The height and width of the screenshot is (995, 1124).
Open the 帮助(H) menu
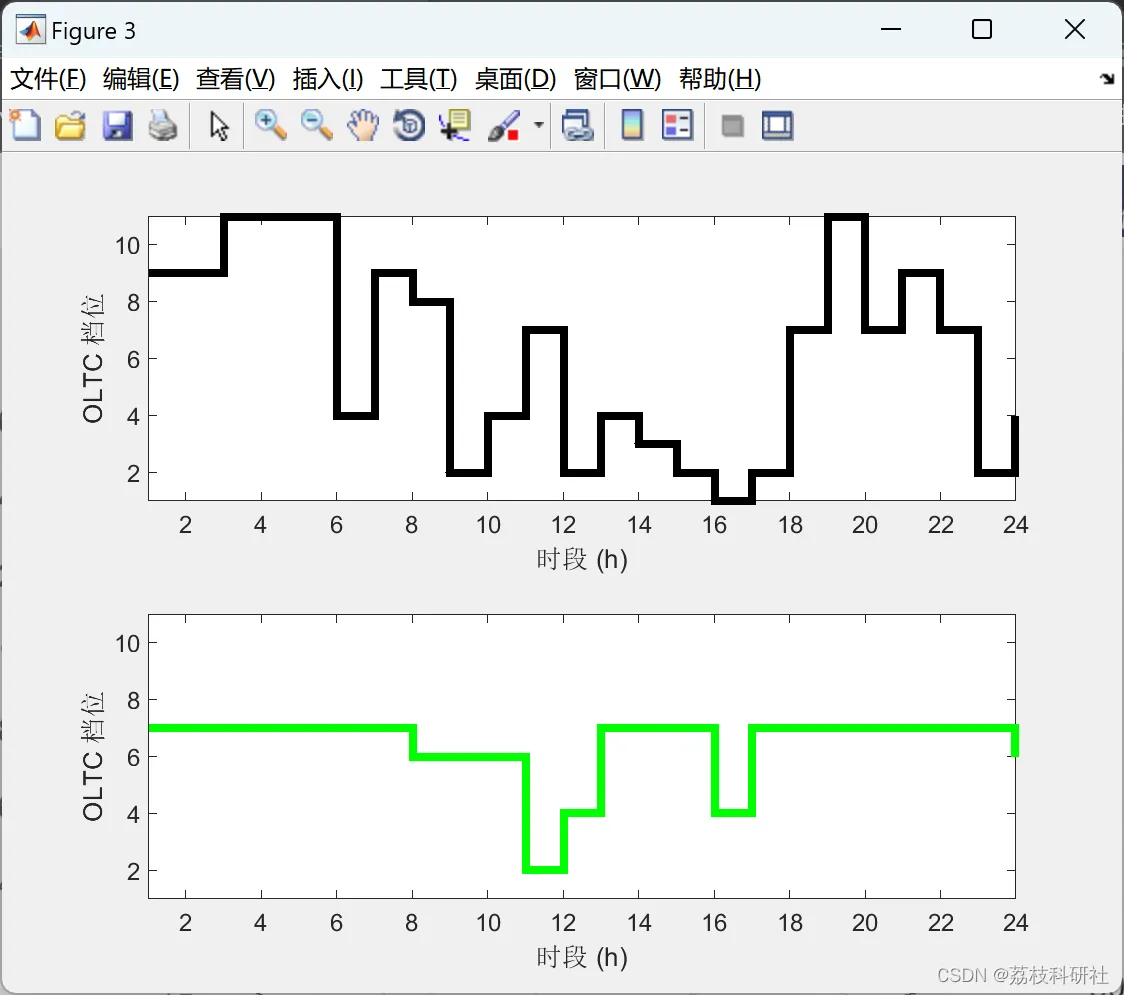(720, 79)
